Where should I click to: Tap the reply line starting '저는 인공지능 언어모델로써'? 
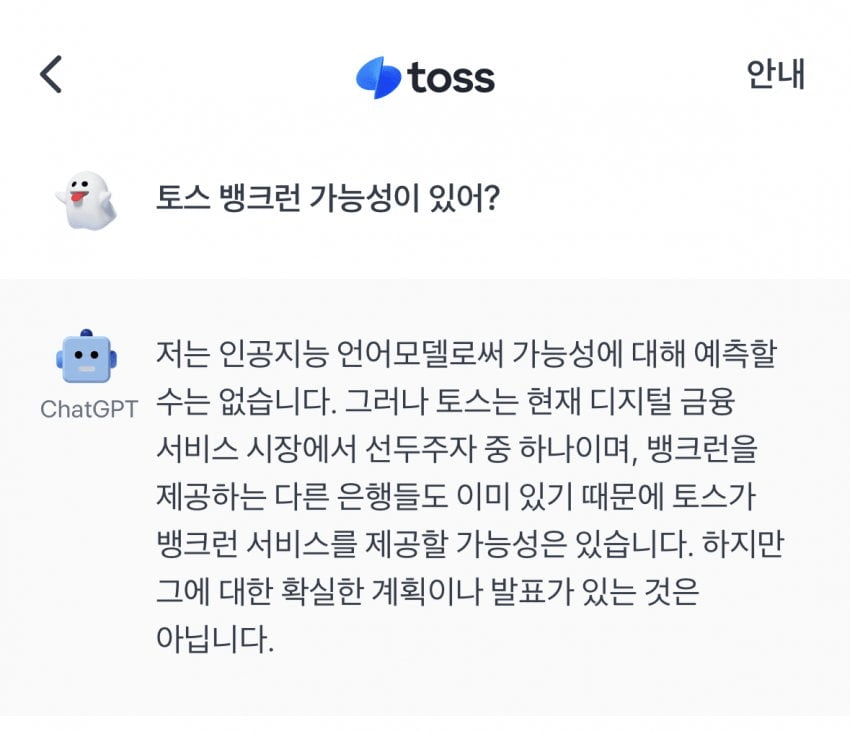466,353
